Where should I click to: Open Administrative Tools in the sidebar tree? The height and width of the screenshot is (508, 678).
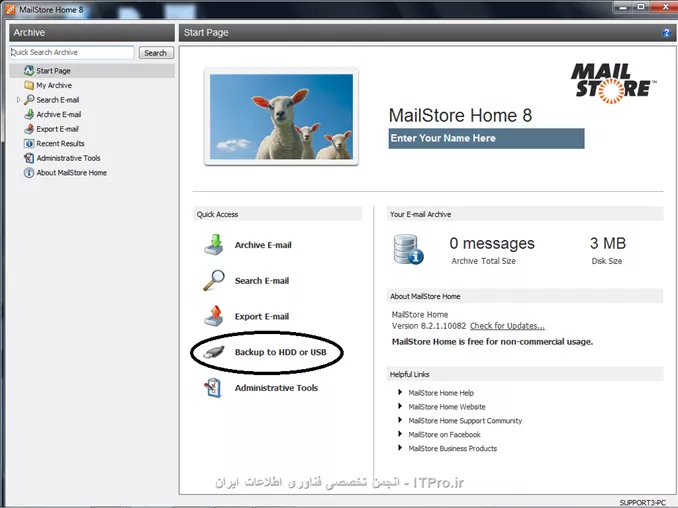(x=68, y=158)
